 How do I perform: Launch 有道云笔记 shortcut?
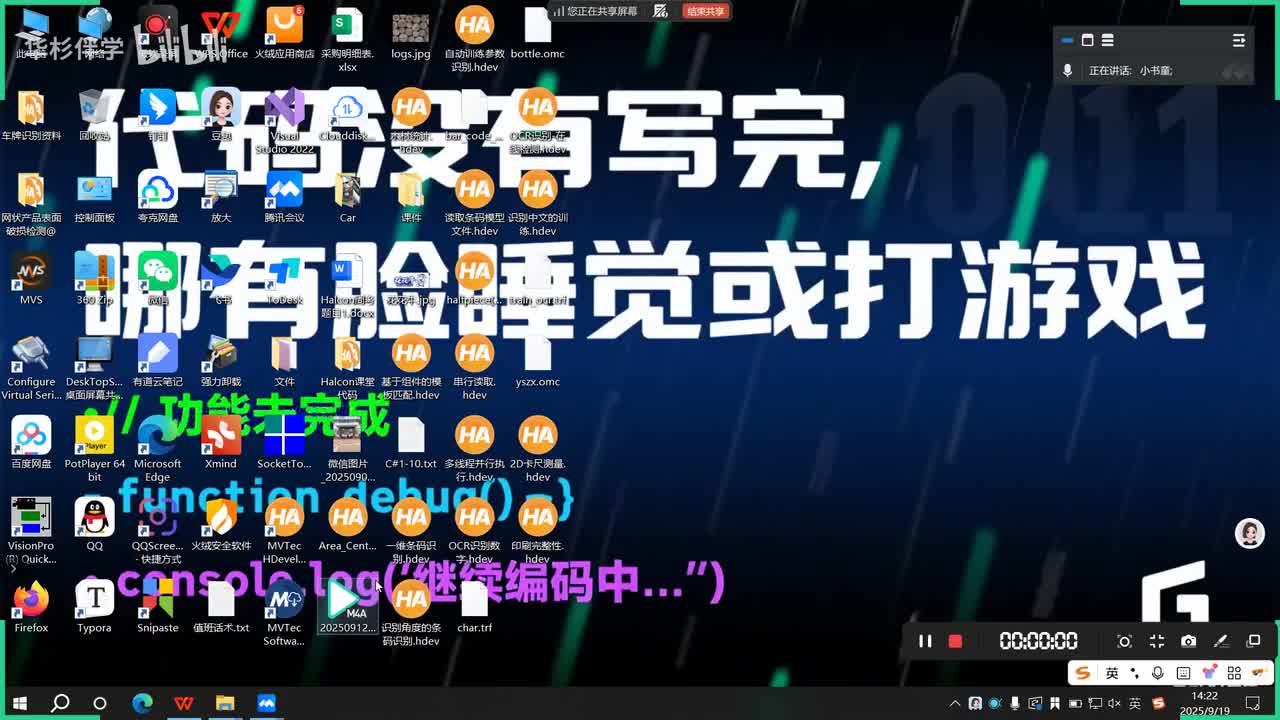pos(158,362)
